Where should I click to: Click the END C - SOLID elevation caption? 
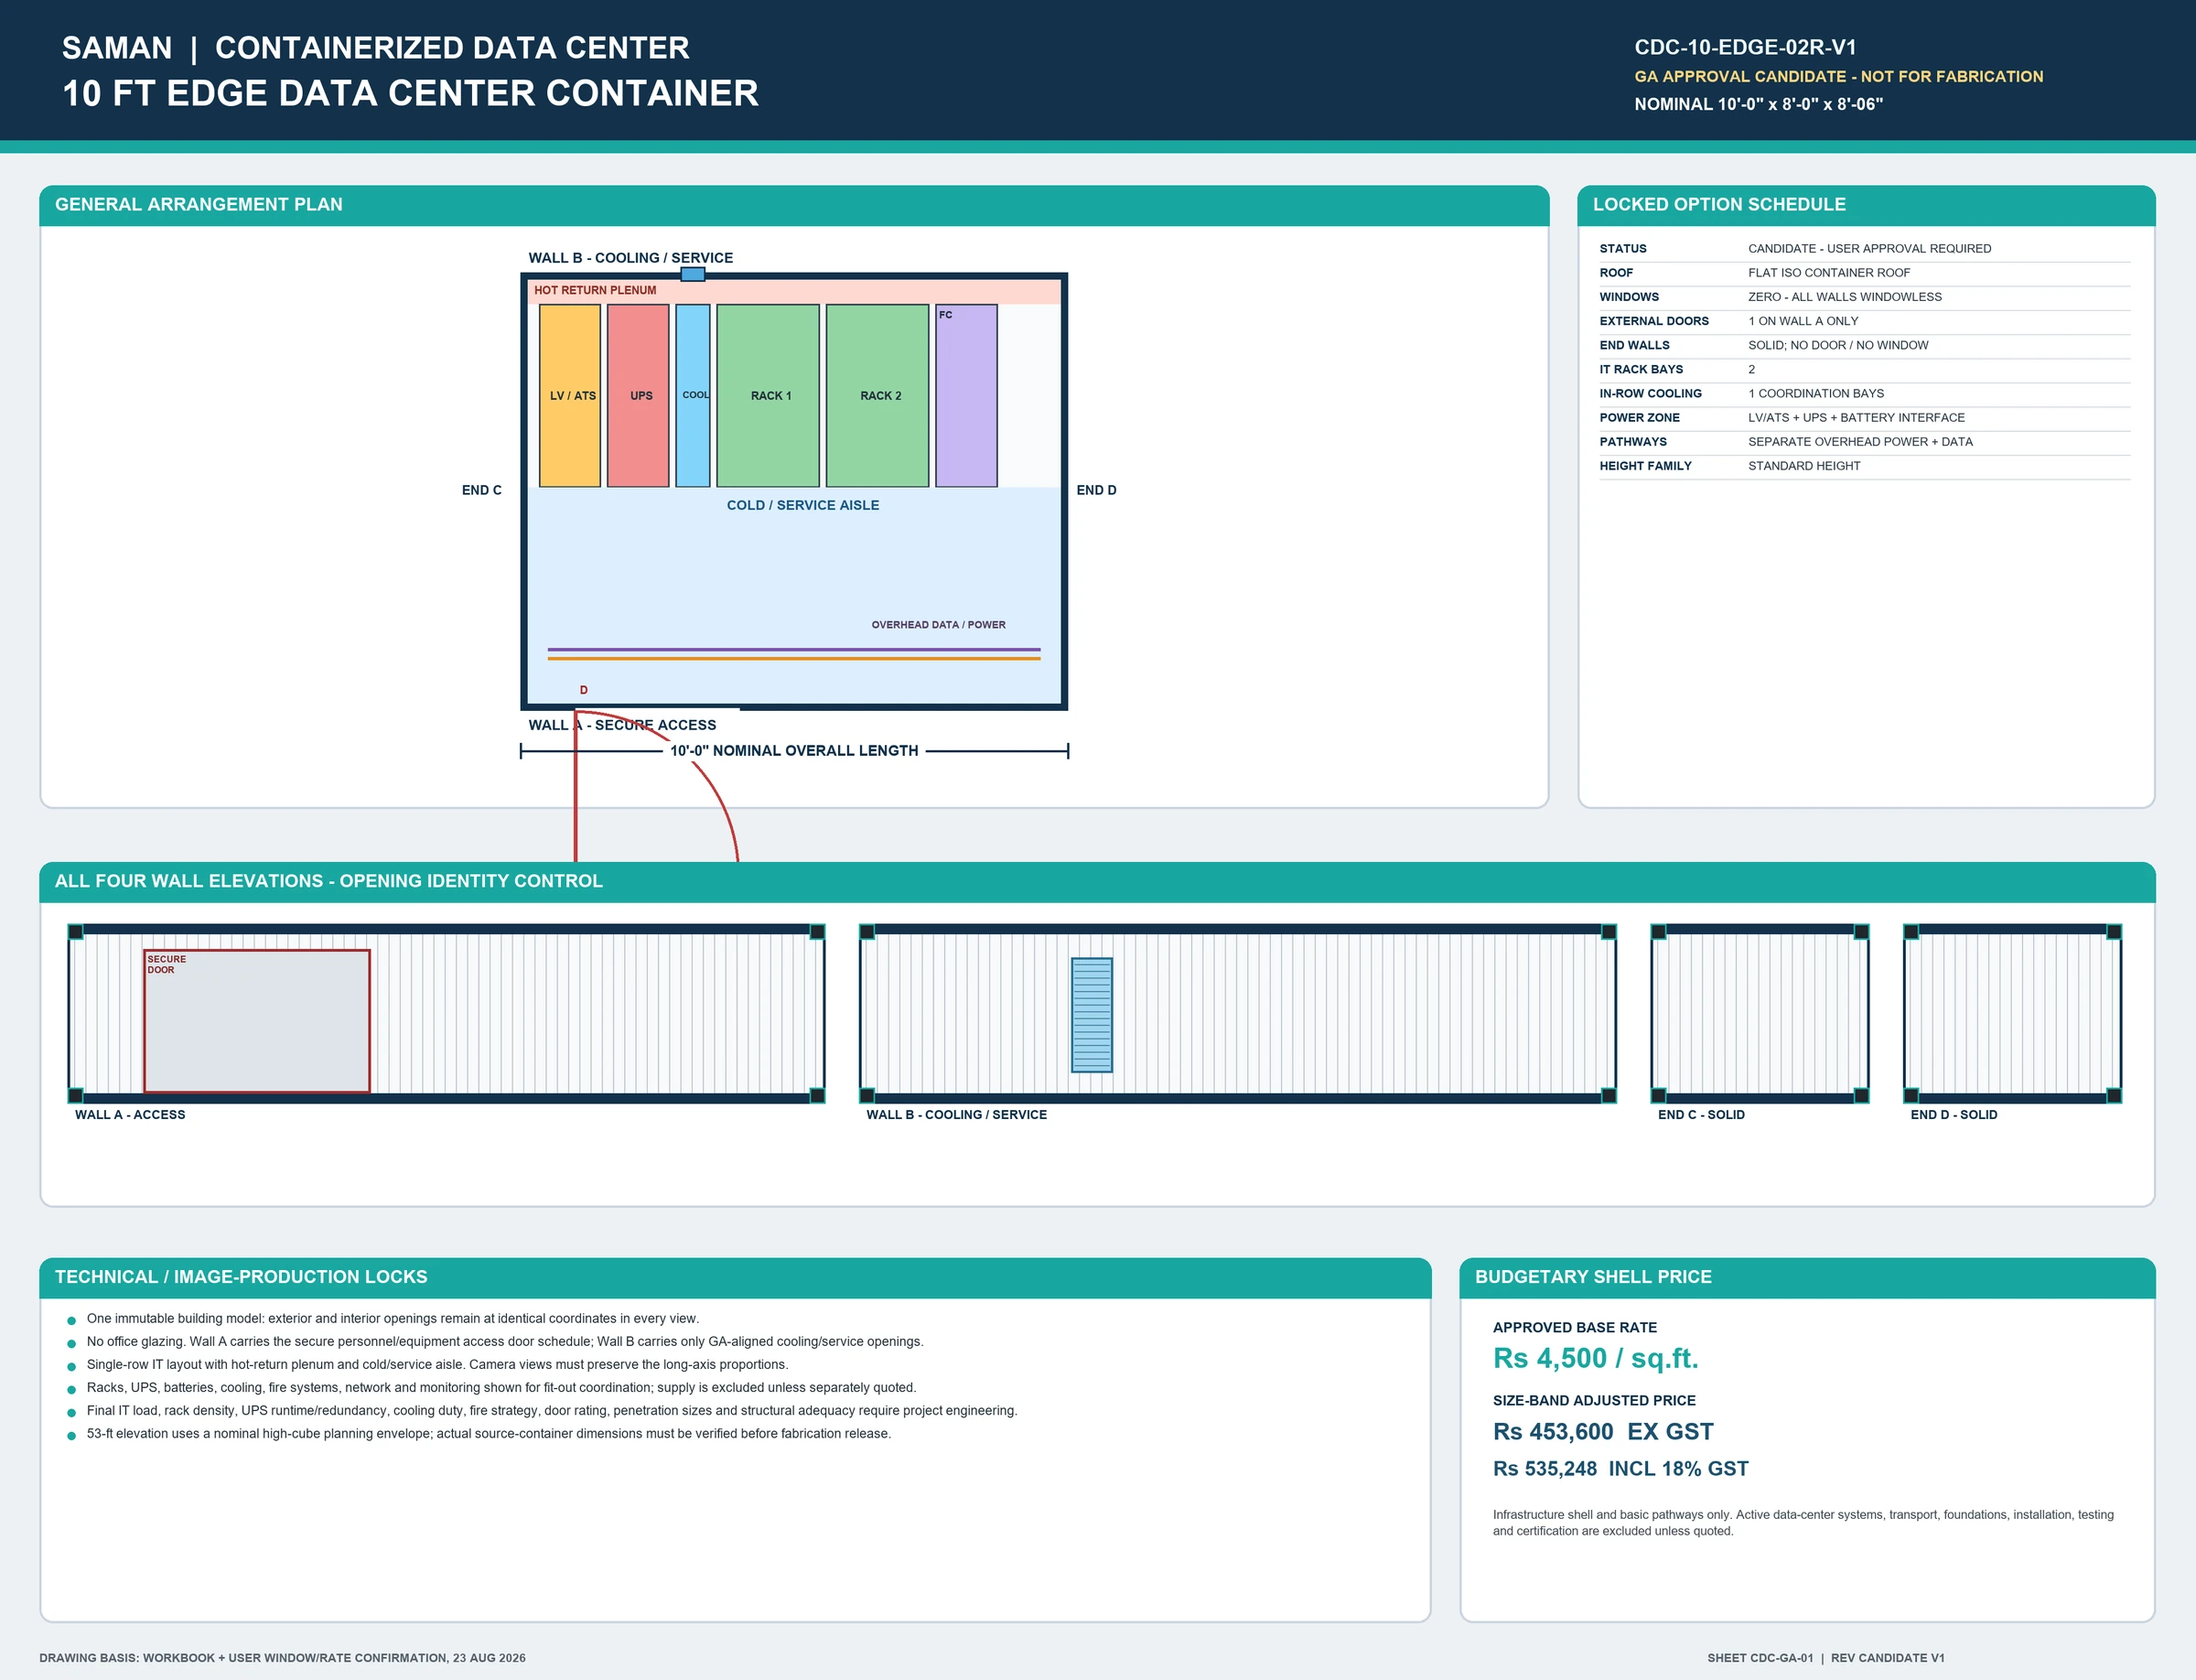pyautogui.click(x=1701, y=1115)
